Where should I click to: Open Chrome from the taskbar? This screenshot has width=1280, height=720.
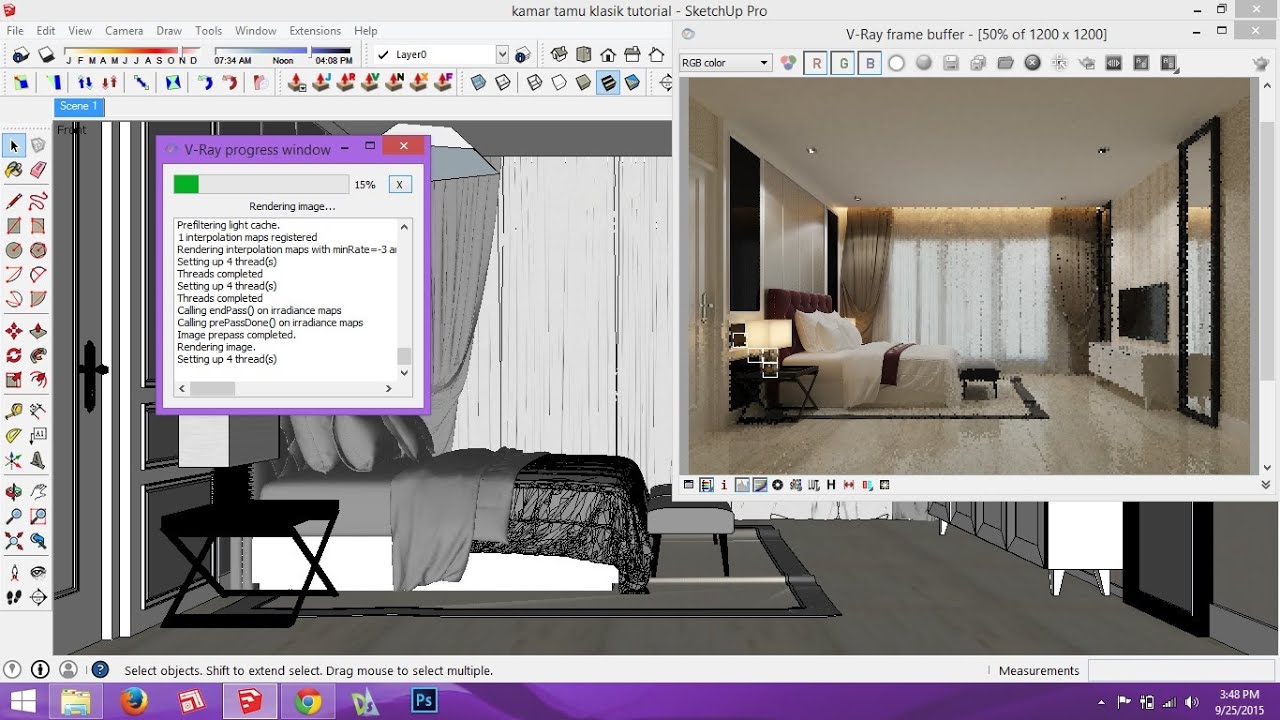308,702
